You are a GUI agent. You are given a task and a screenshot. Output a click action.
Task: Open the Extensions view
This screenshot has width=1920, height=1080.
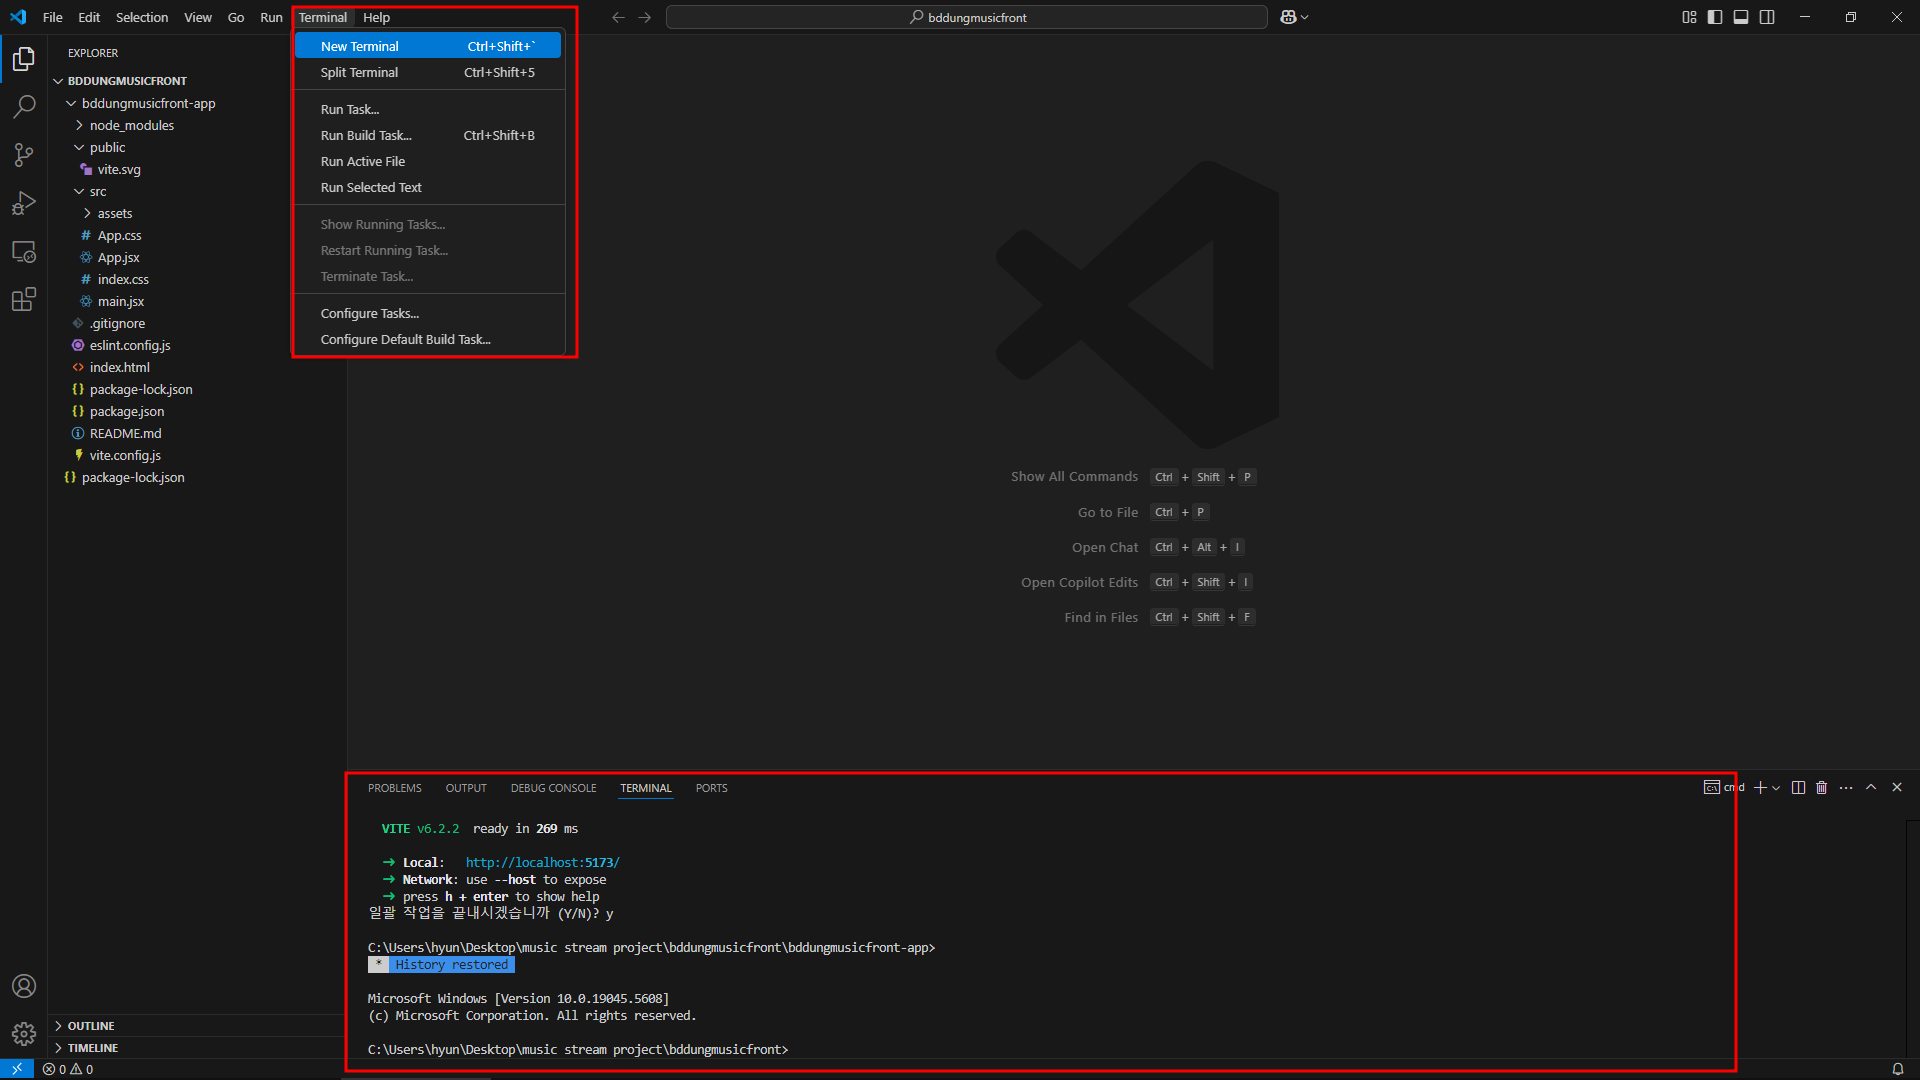tap(24, 299)
